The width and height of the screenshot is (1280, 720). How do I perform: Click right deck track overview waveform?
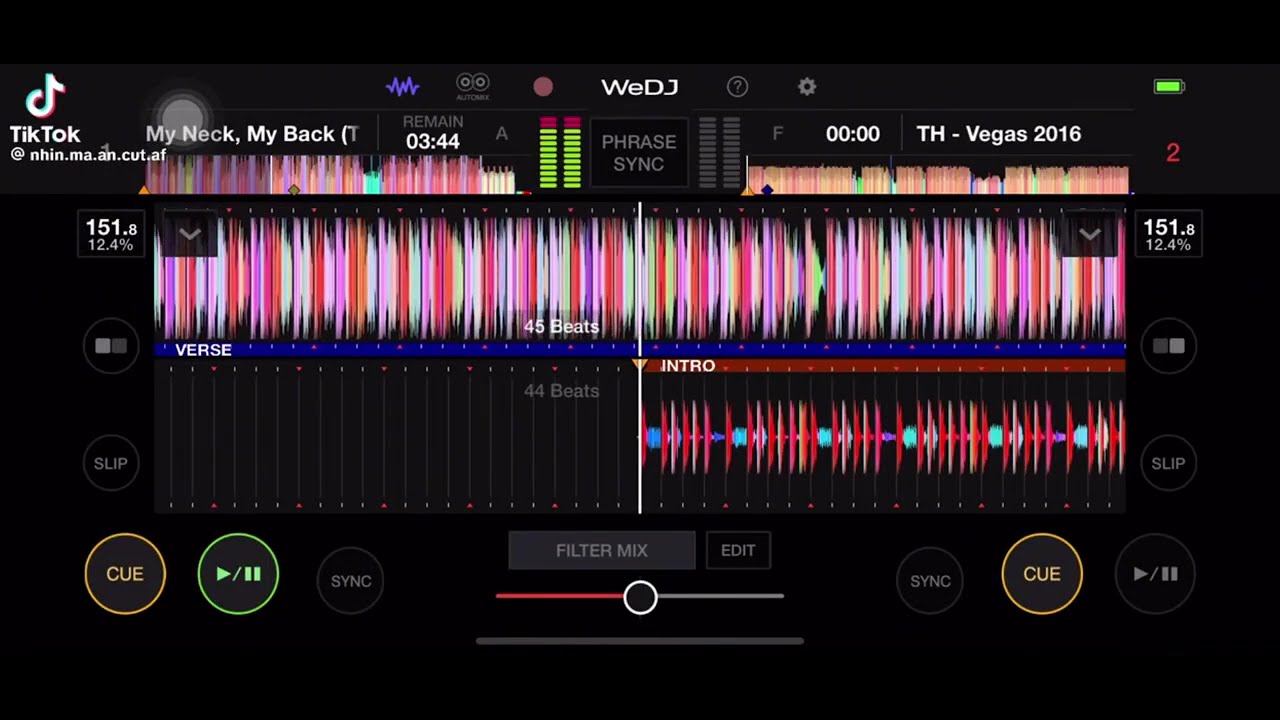[x=938, y=178]
